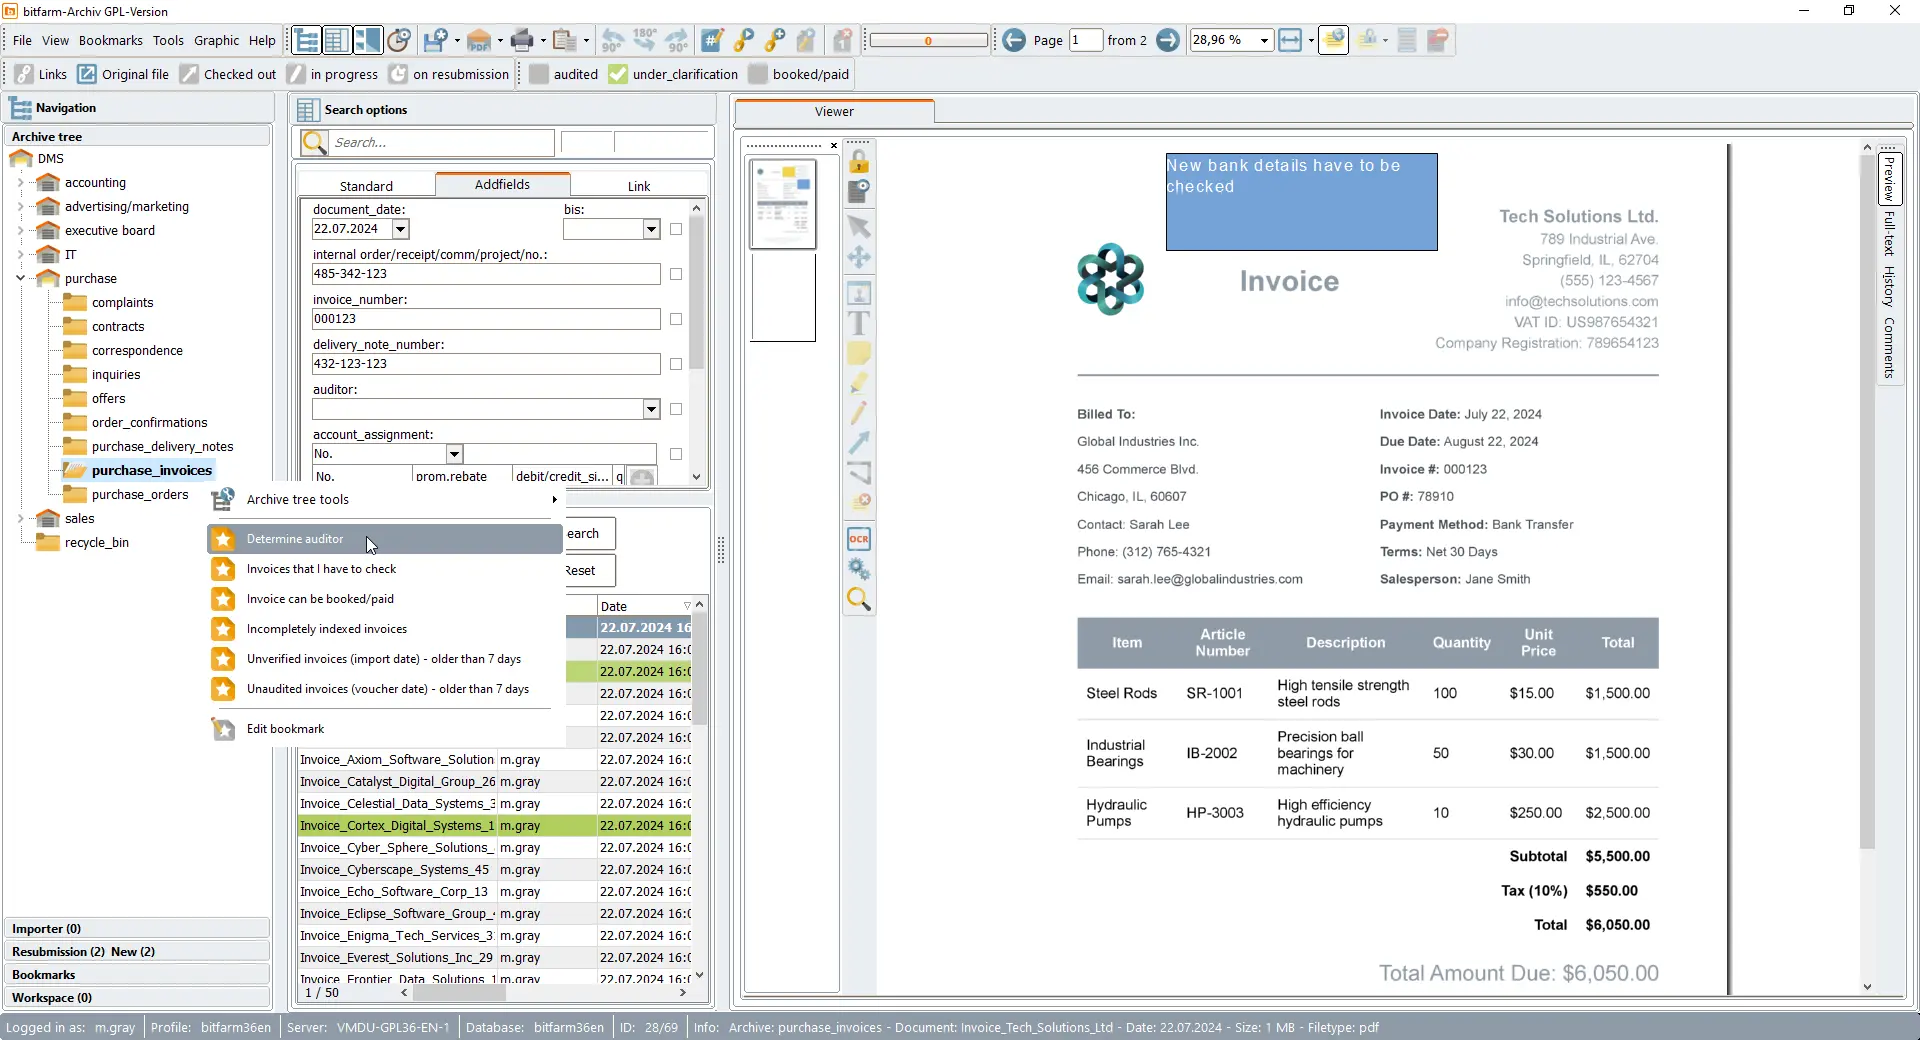
Task: Click the first link key icon
Action: [743, 40]
